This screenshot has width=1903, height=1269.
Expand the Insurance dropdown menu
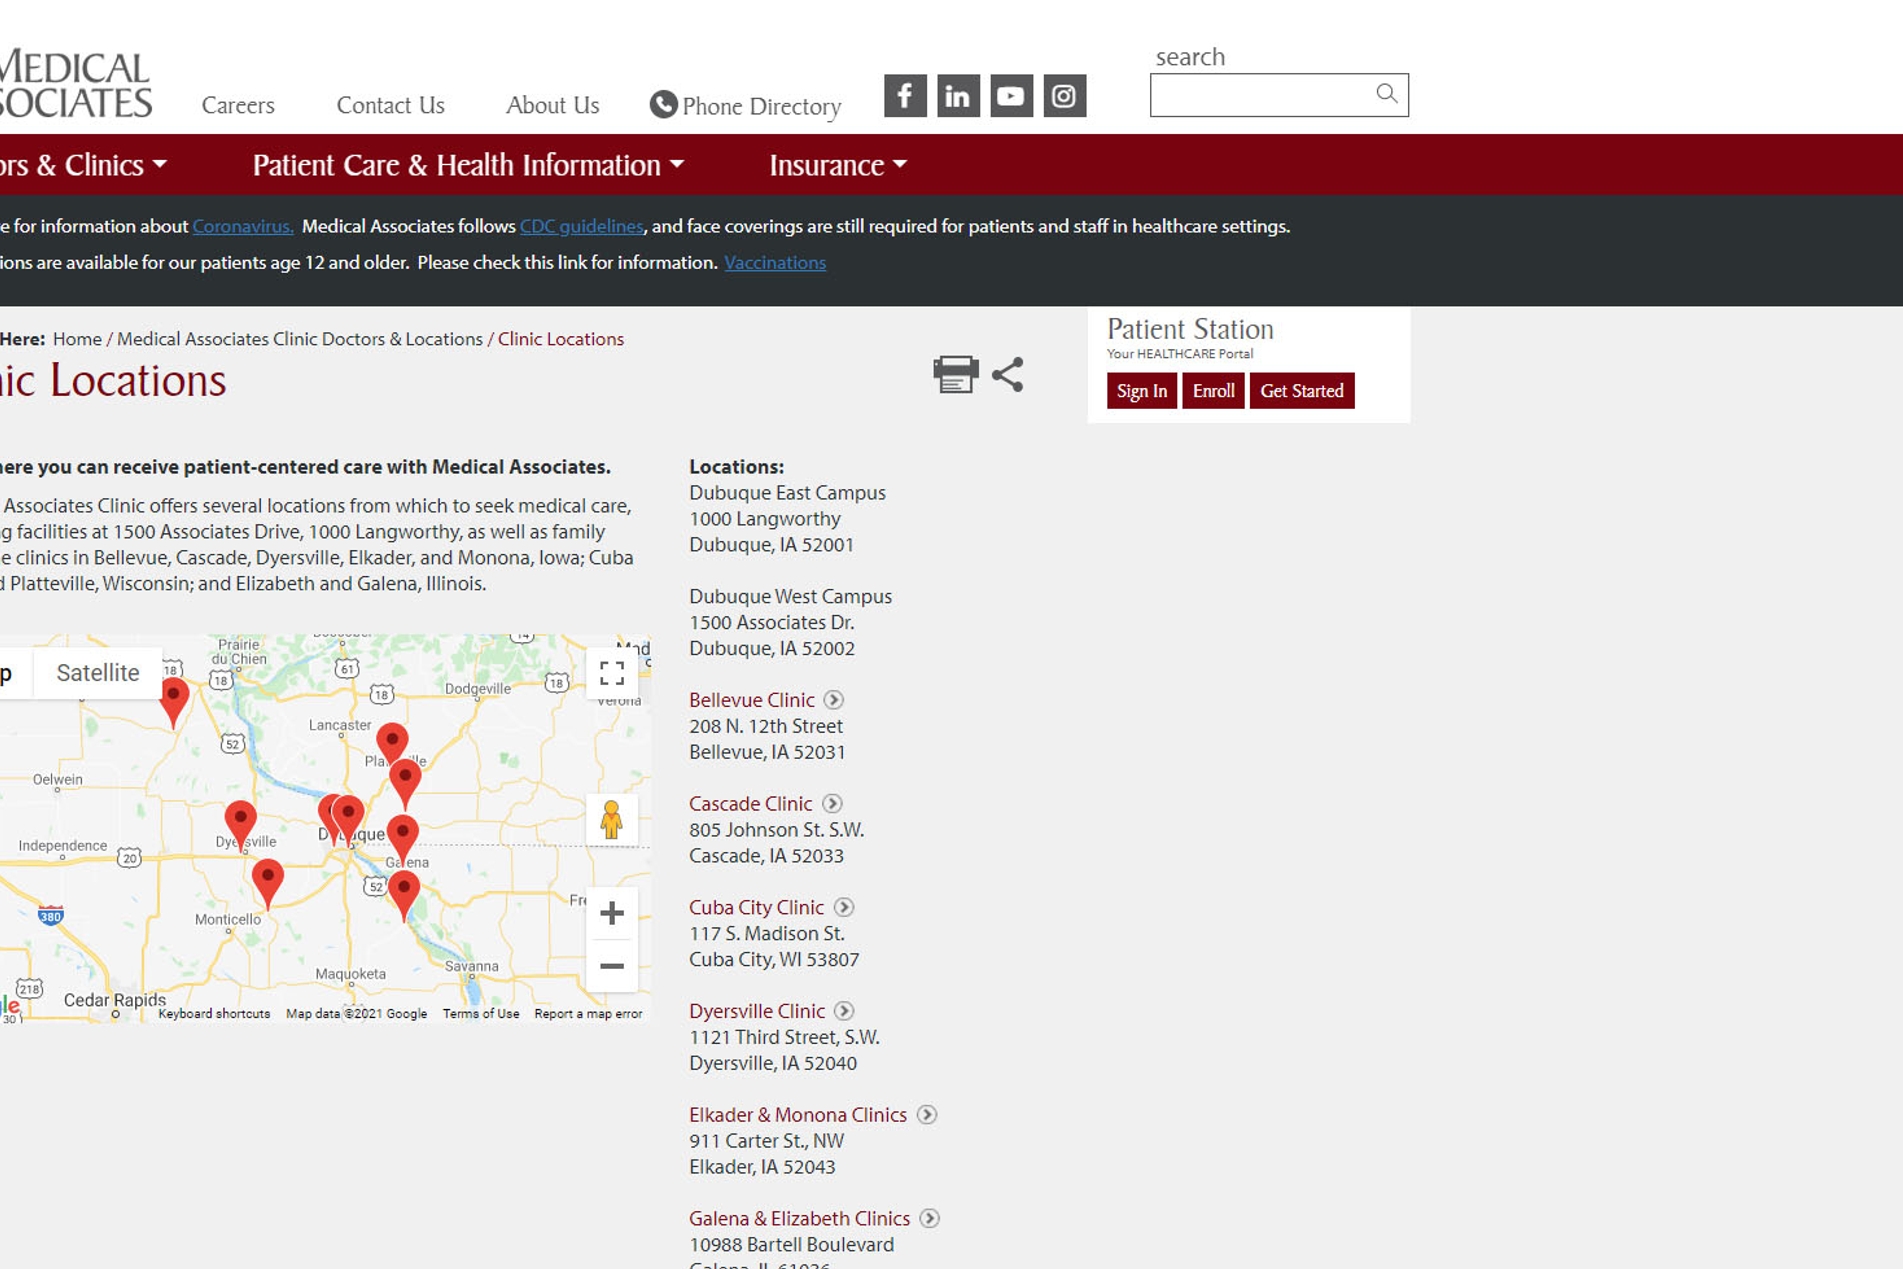837,165
